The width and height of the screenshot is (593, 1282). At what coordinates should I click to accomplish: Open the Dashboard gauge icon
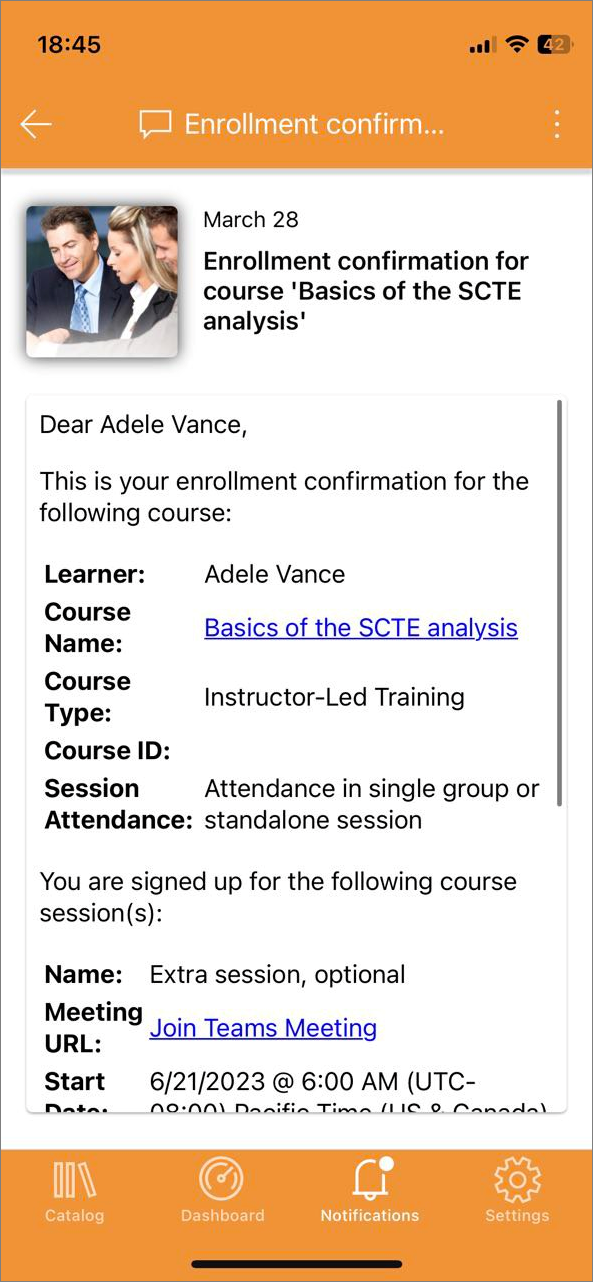pos(222,1180)
